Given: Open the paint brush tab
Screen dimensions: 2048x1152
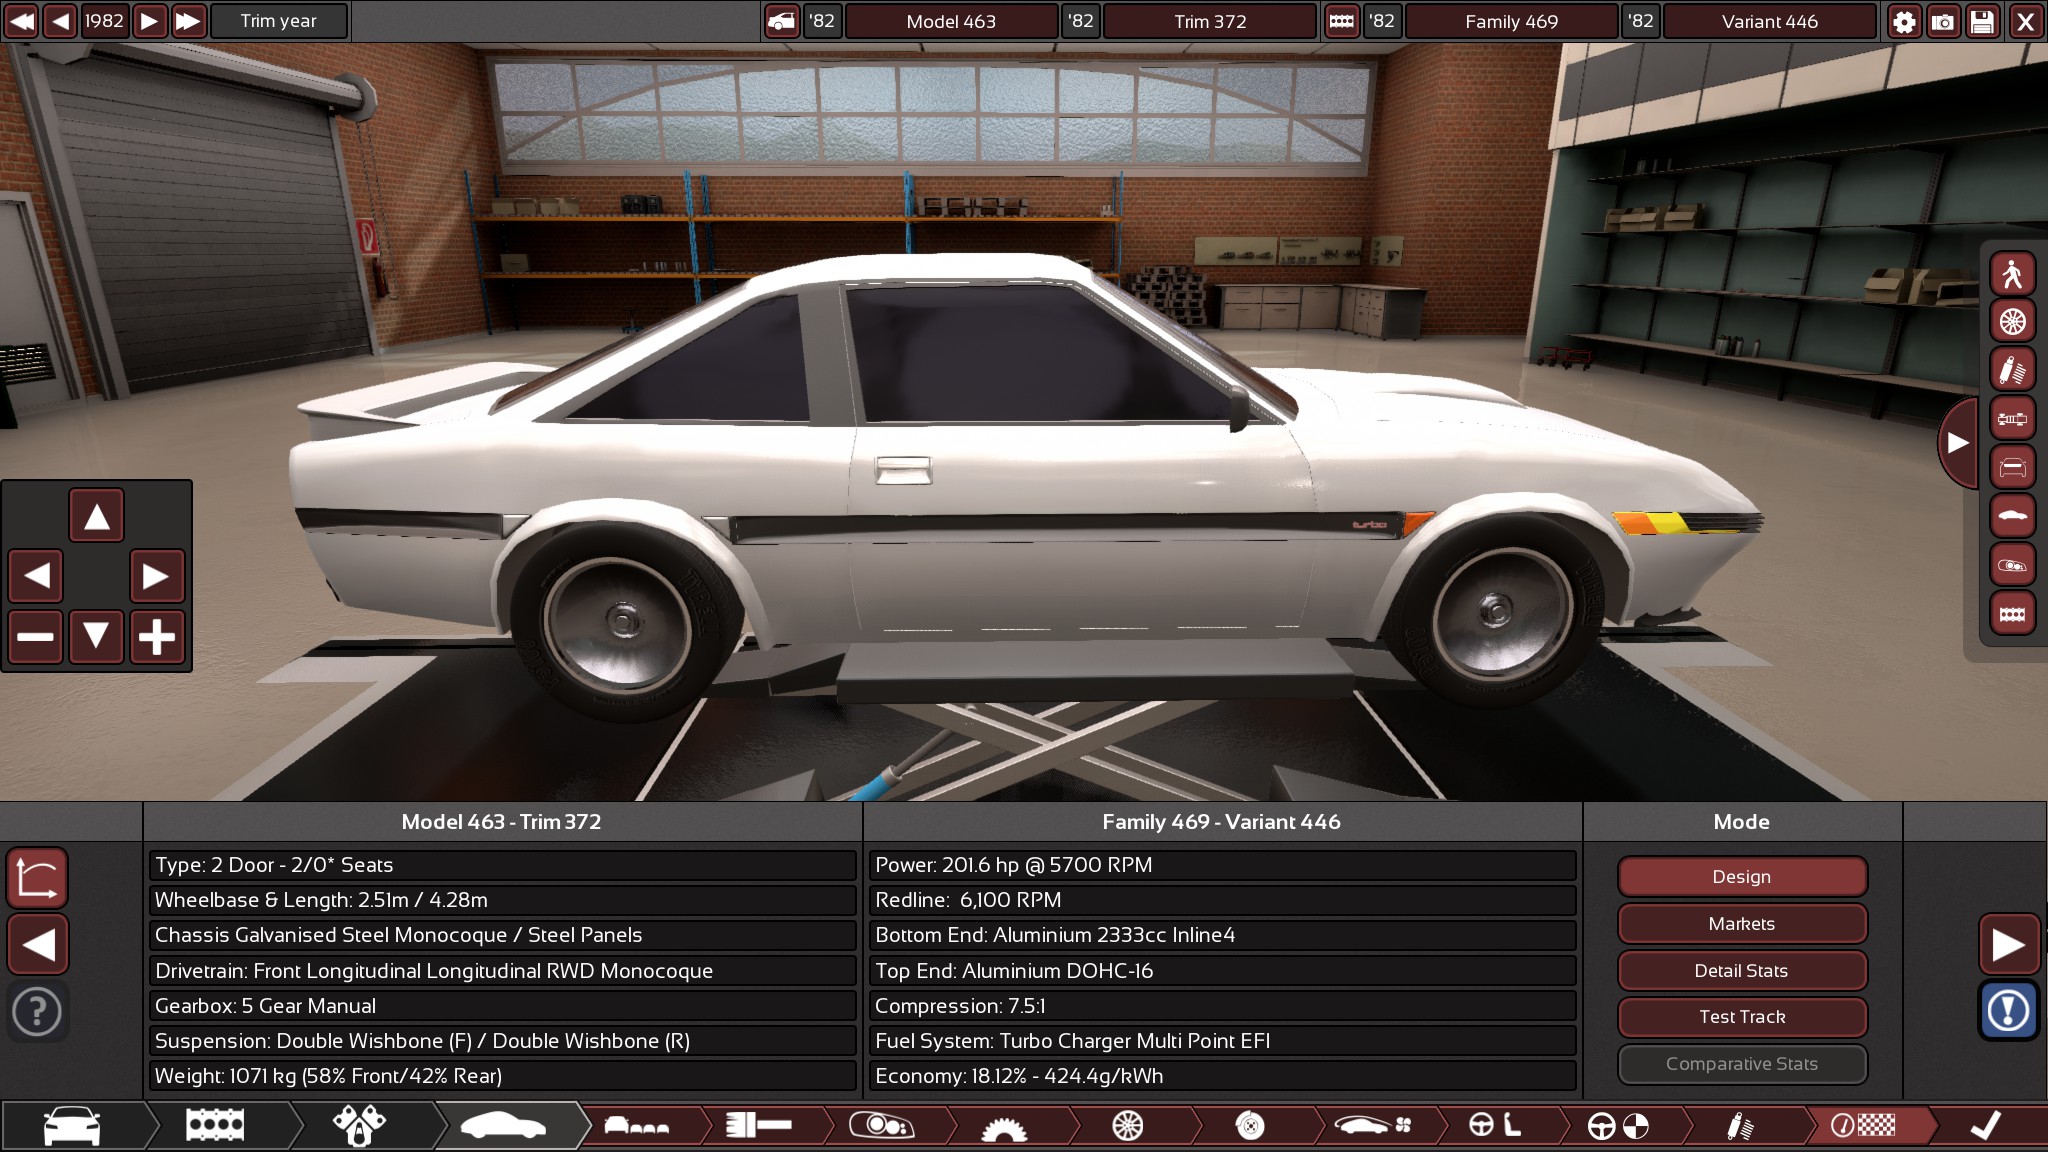Looking at the screenshot, I should point(759,1126).
